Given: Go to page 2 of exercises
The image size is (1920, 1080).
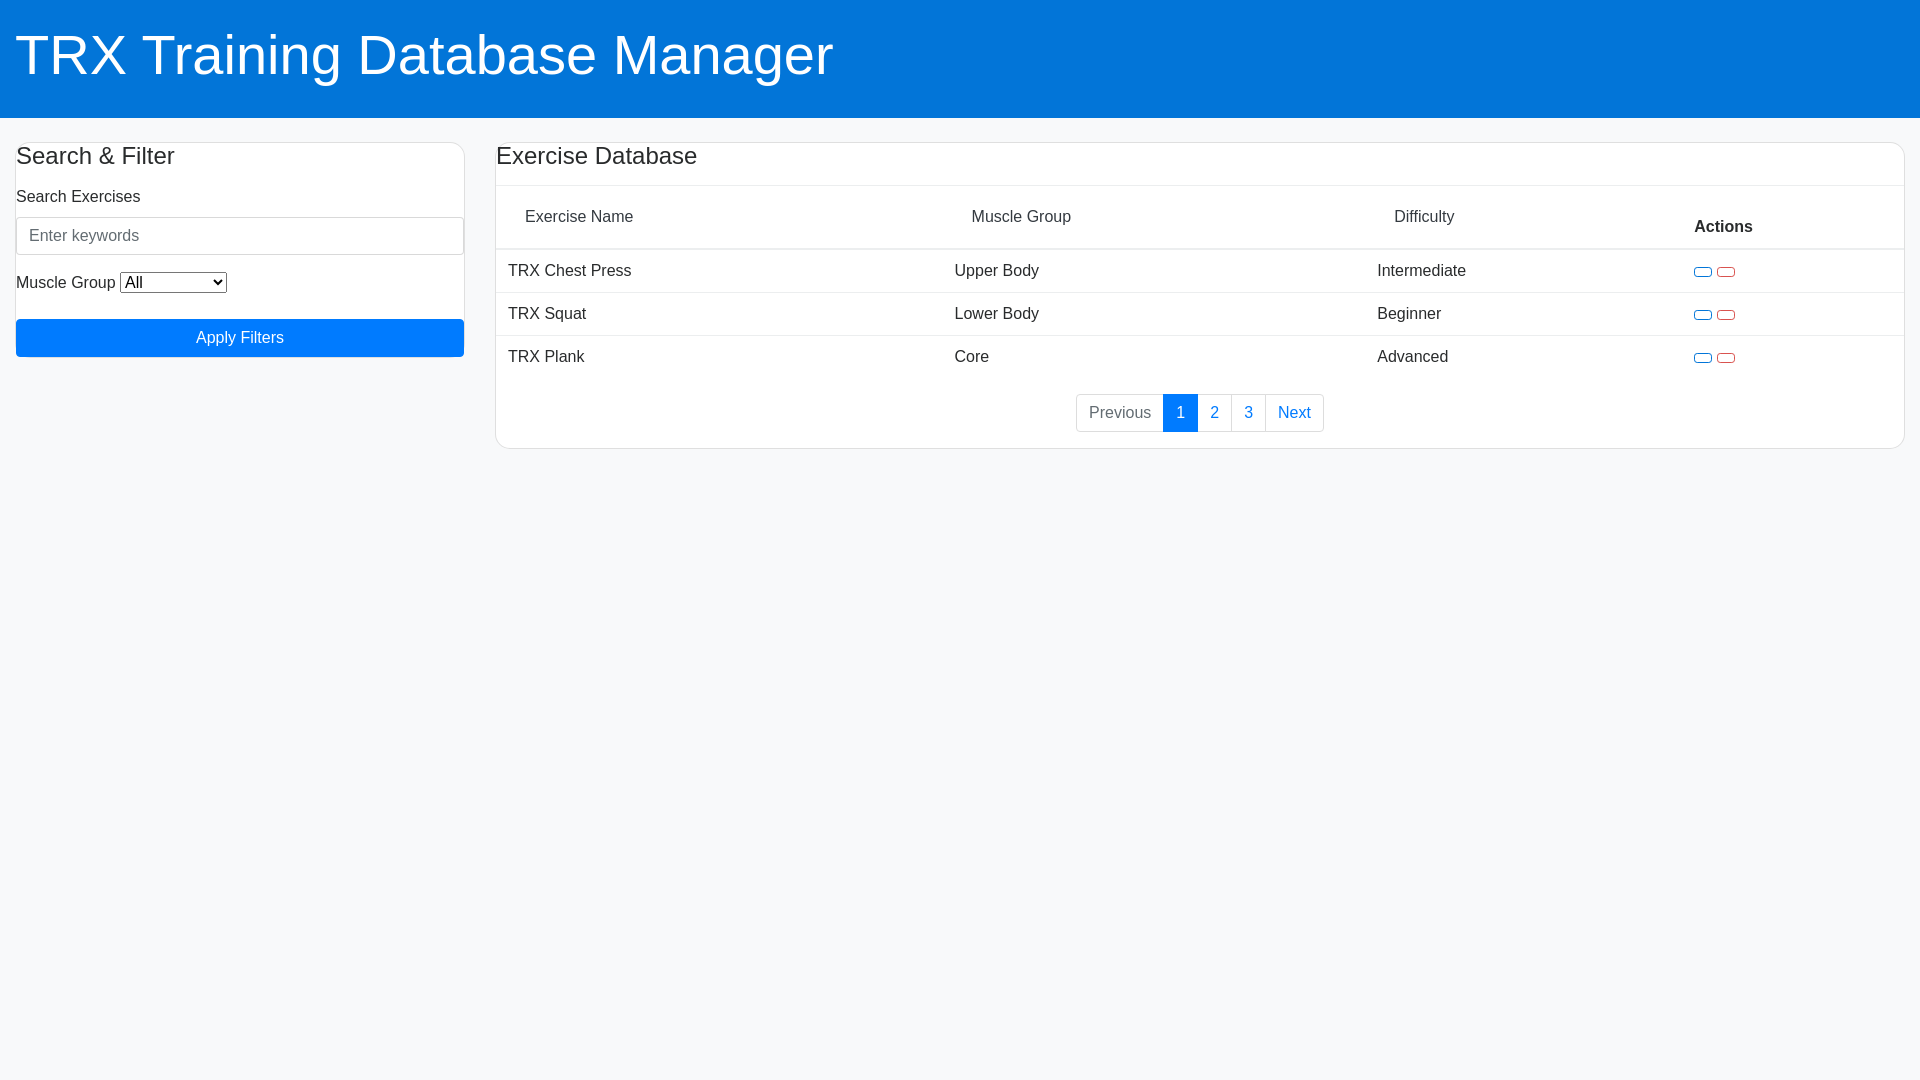Looking at the screenshot, I should coord(1214,413).
